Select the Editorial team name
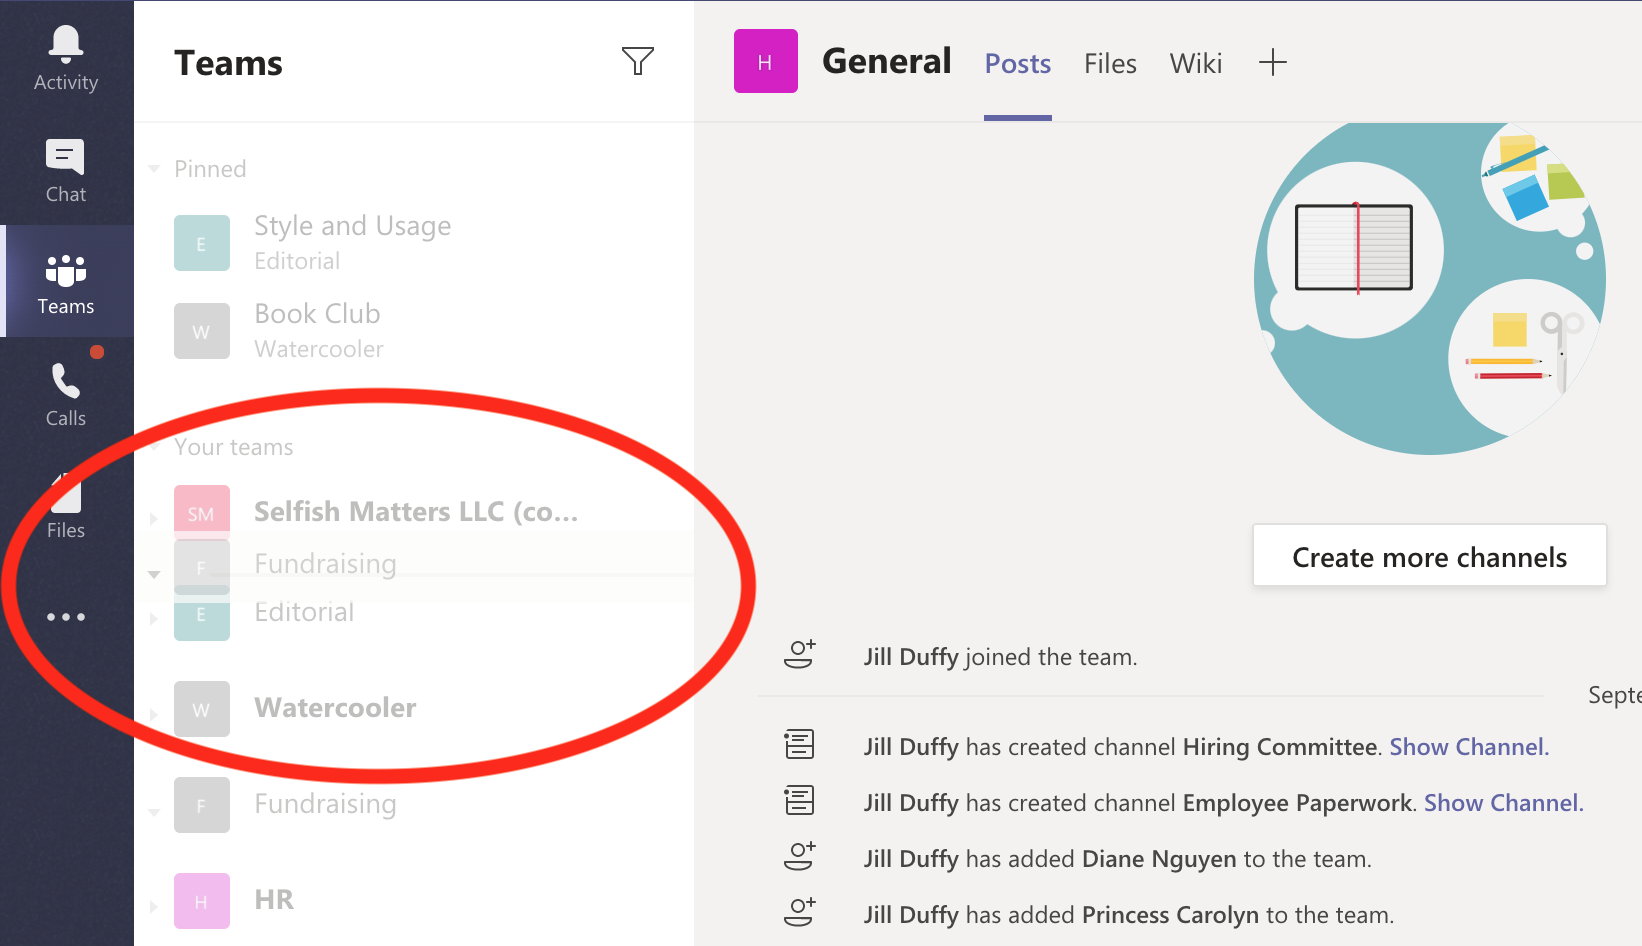This screenshot has width=1642, height=946. [304, 611]
